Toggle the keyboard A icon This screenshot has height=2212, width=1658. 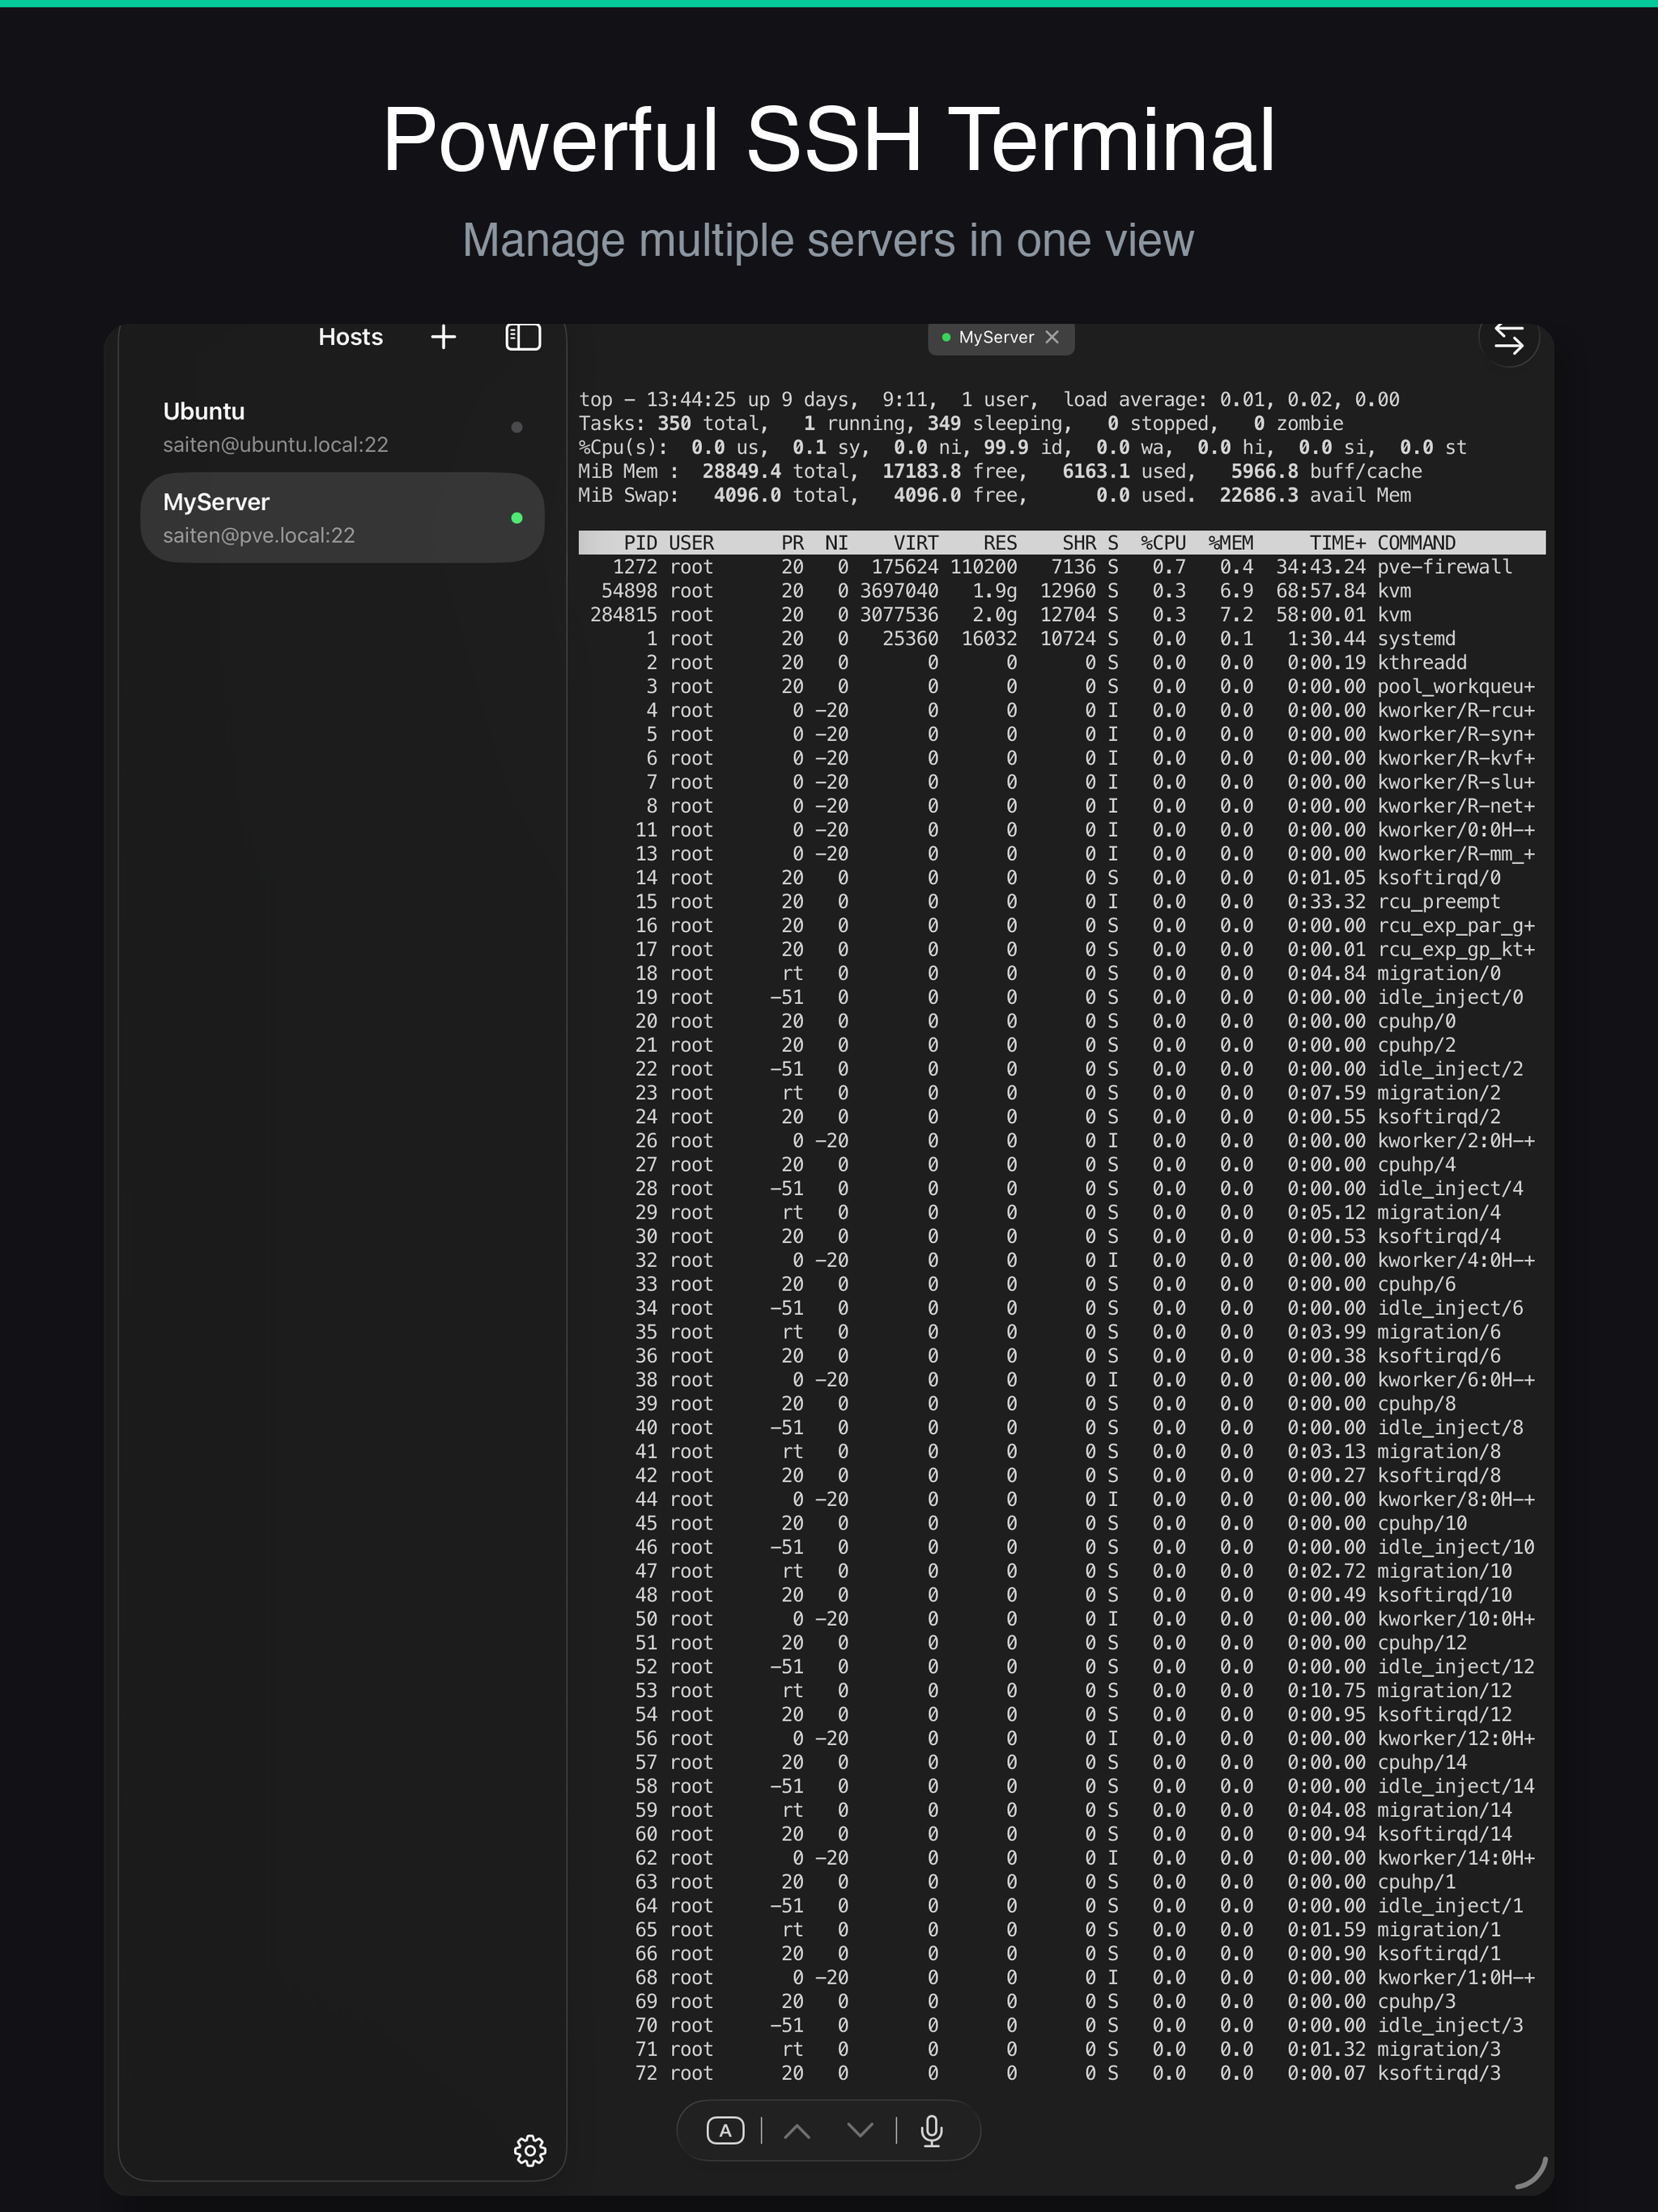point(725,2131)
